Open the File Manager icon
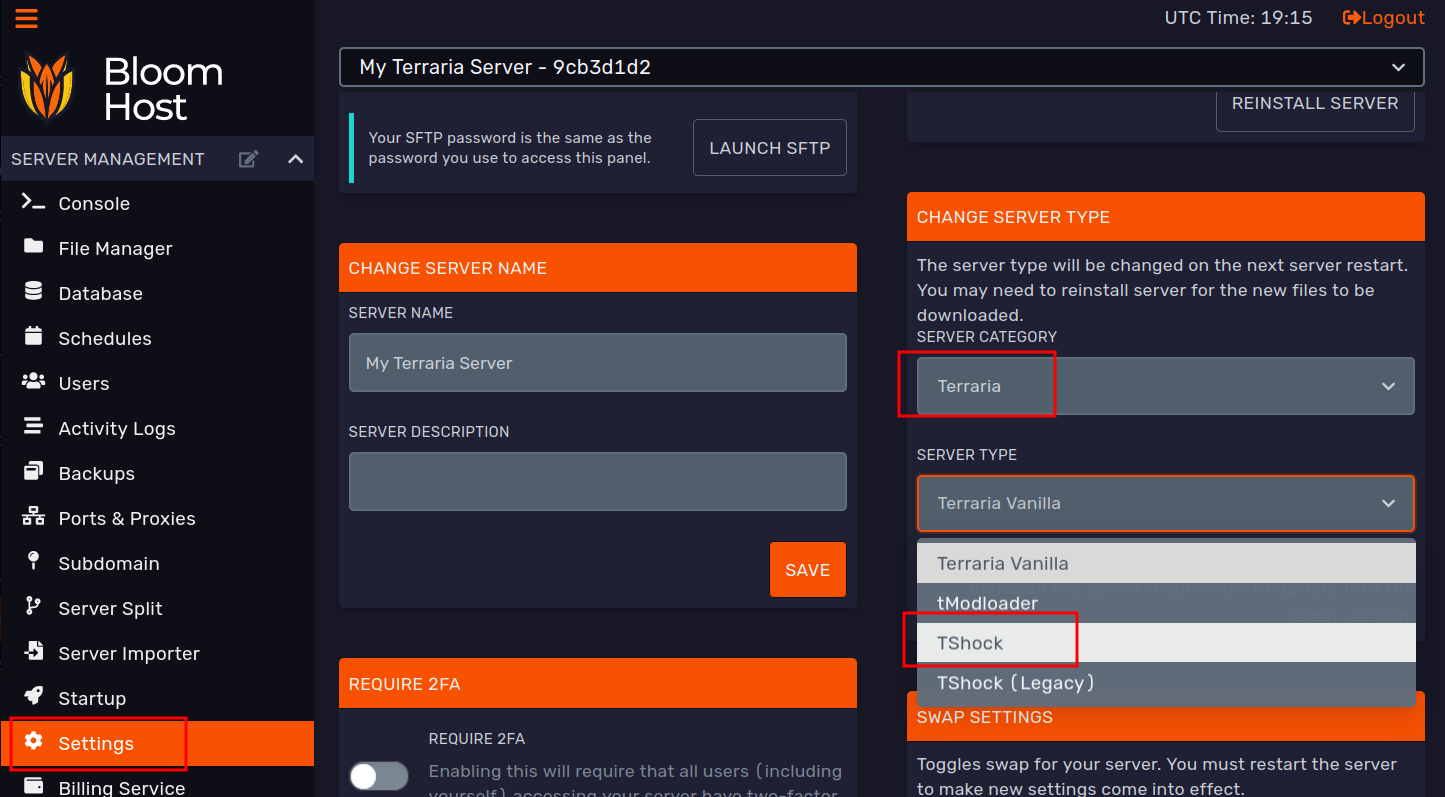The width and height of the screenshot is (1445, 797). coord(34,248)
